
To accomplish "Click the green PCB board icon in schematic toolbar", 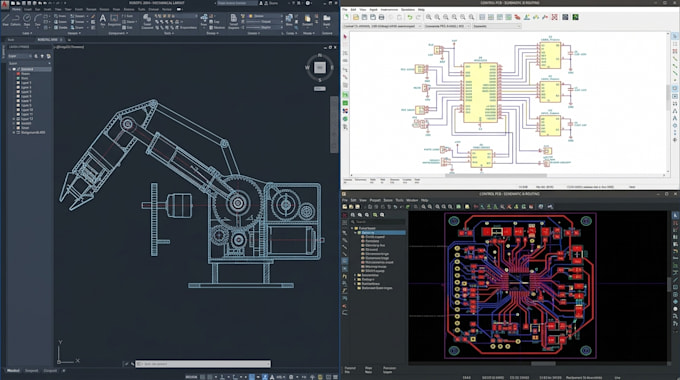I will click(x=575, y=17).
